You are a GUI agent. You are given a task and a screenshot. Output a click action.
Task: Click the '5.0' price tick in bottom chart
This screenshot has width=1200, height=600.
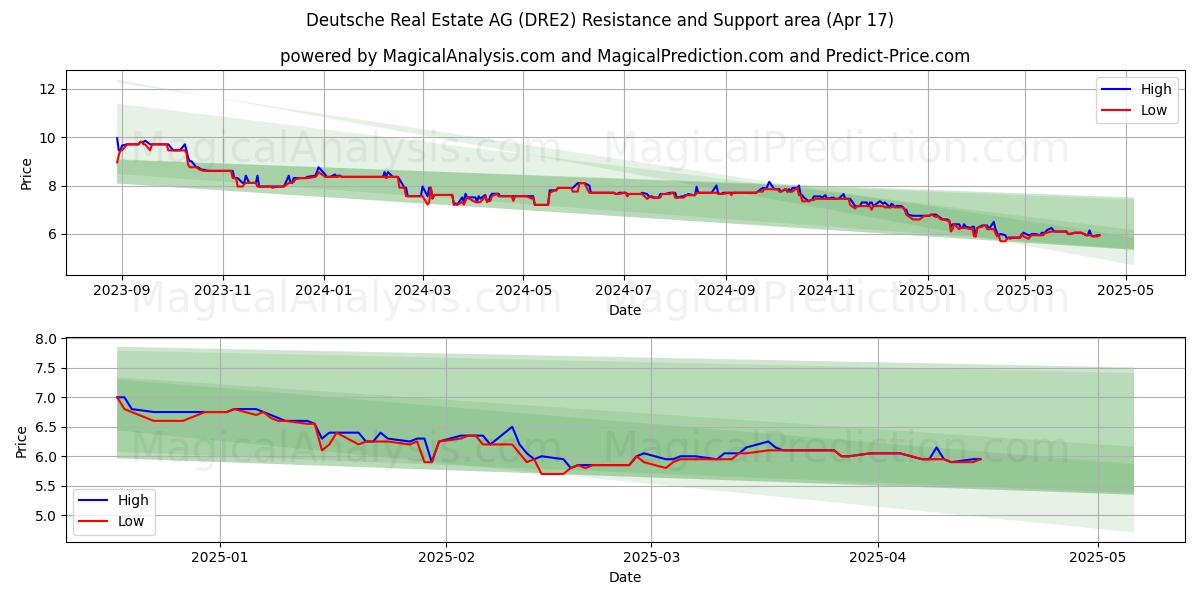(x=48, y=516)
